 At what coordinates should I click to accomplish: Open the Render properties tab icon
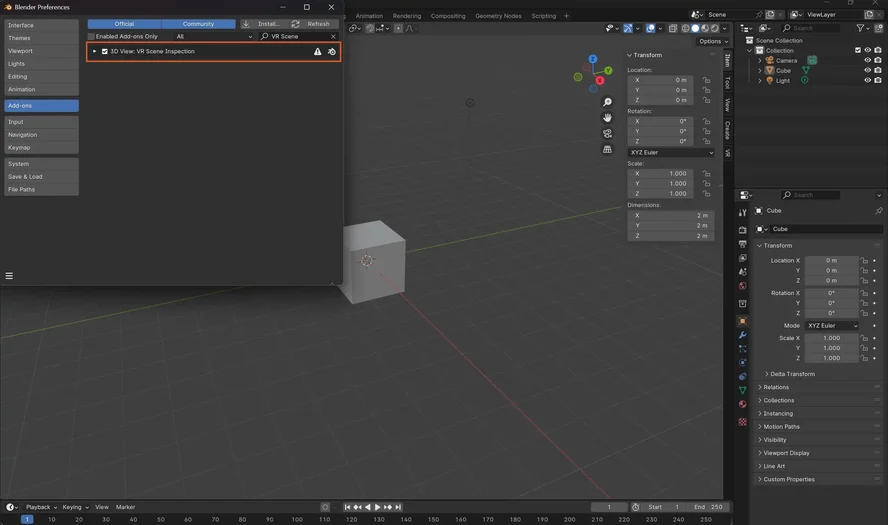point(742,230)
